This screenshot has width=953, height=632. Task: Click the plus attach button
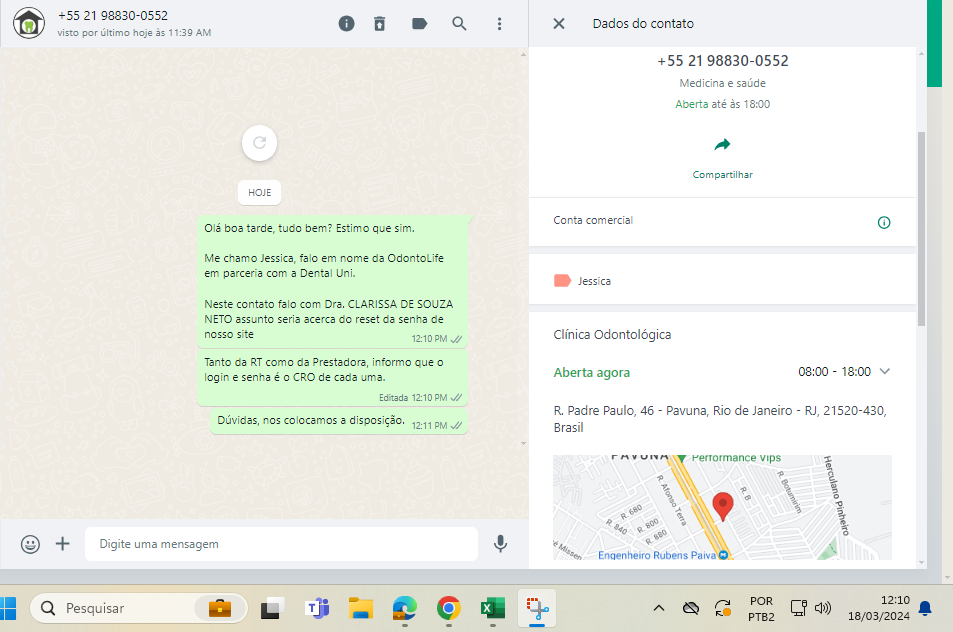click(x=63, y=544)
